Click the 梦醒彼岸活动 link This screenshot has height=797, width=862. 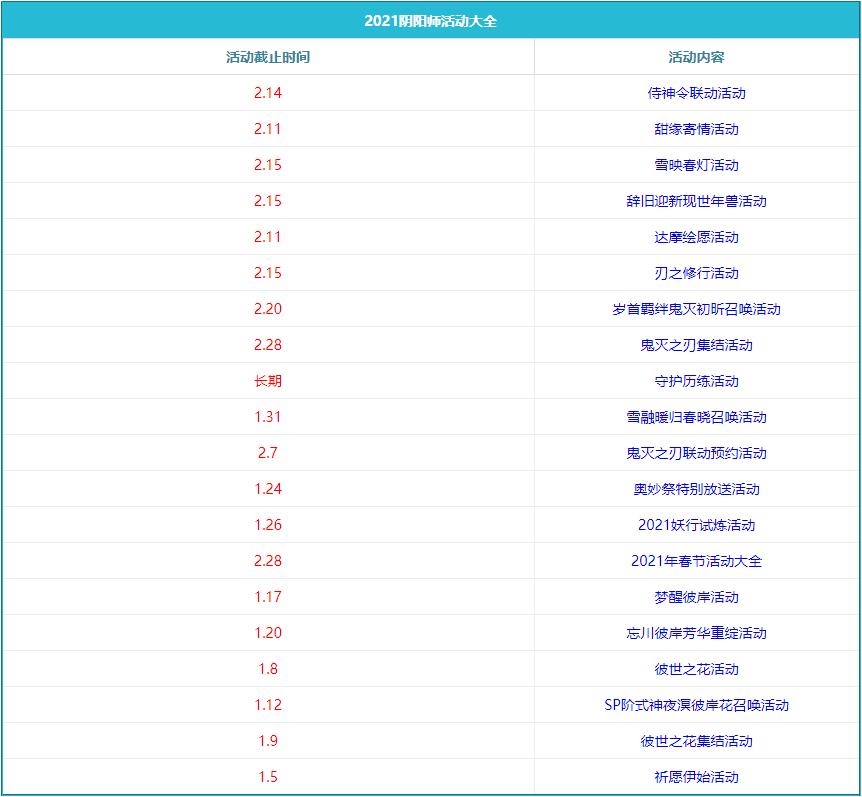[x=696, y=597]
